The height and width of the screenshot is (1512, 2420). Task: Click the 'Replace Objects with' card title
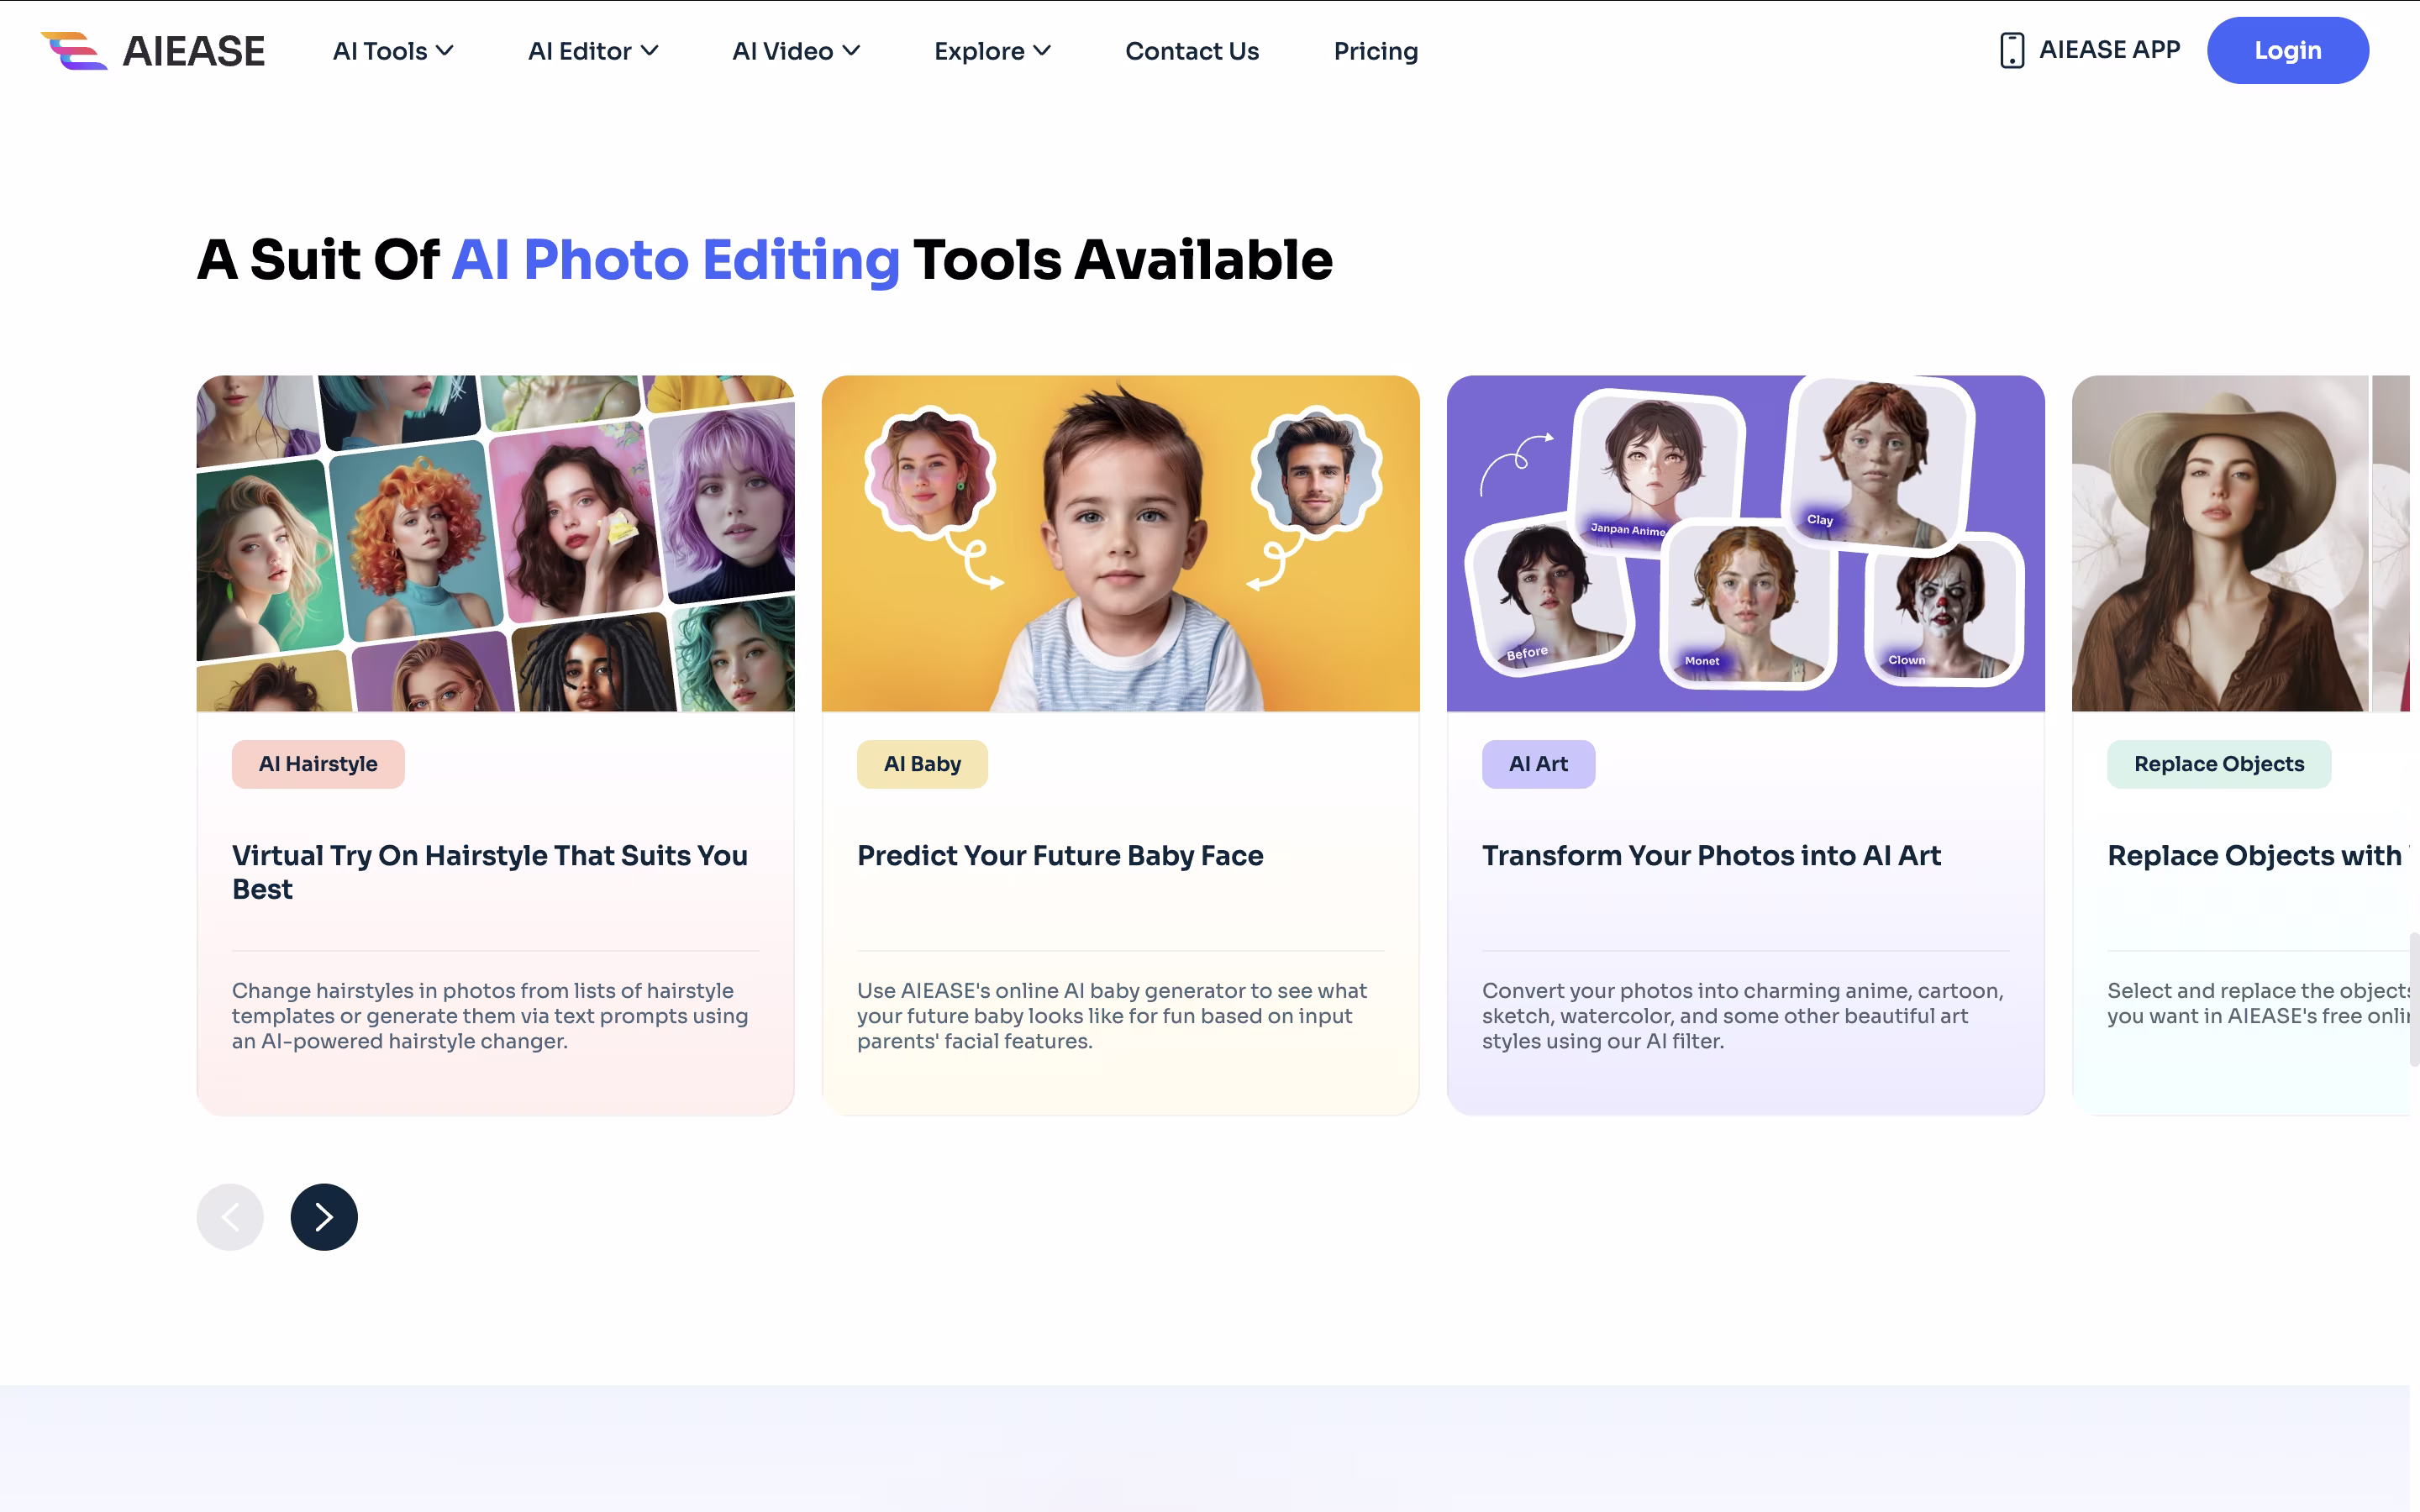2258,856
